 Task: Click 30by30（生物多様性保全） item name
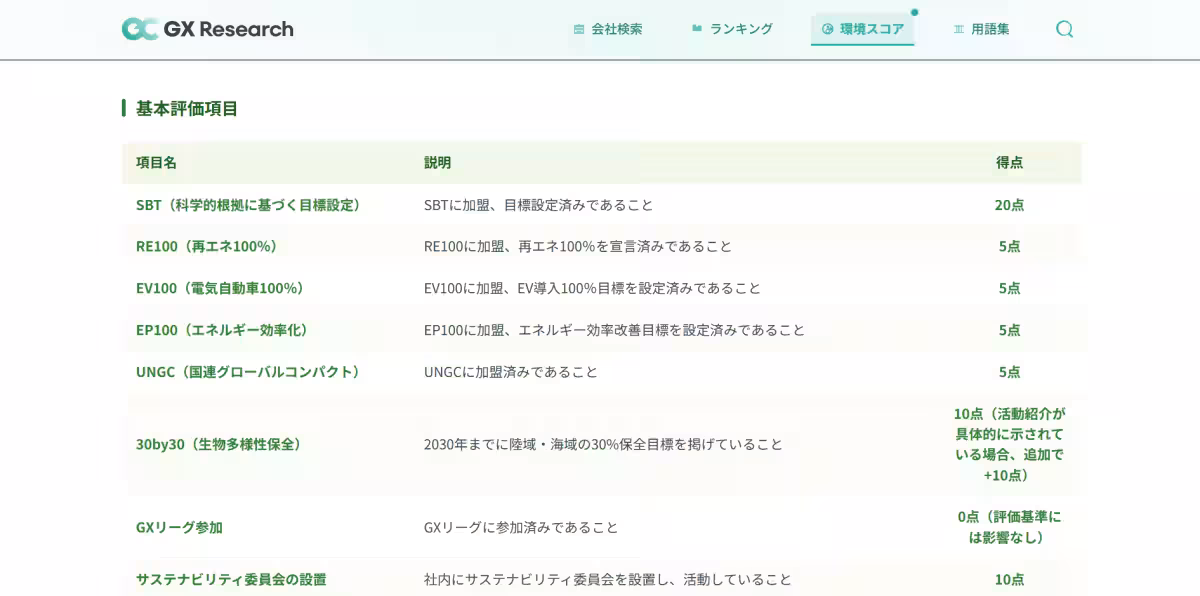218,444
